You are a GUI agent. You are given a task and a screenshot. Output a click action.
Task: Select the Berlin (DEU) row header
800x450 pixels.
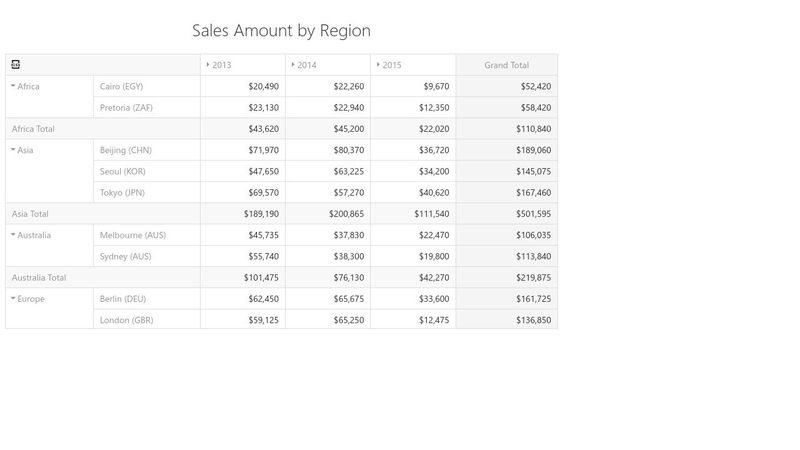123,299
